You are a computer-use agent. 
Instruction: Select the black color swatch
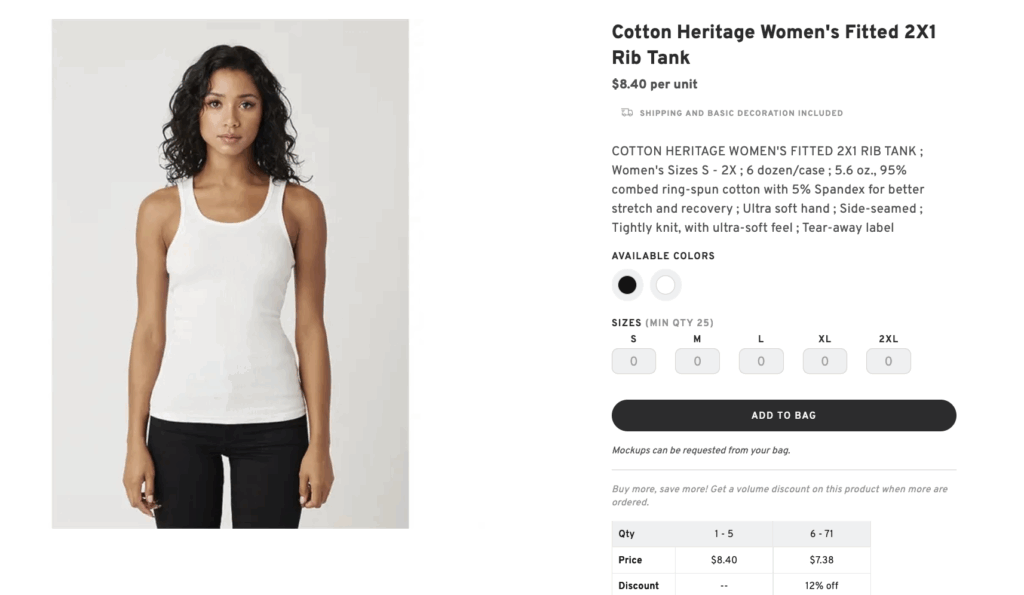[627, 285]
